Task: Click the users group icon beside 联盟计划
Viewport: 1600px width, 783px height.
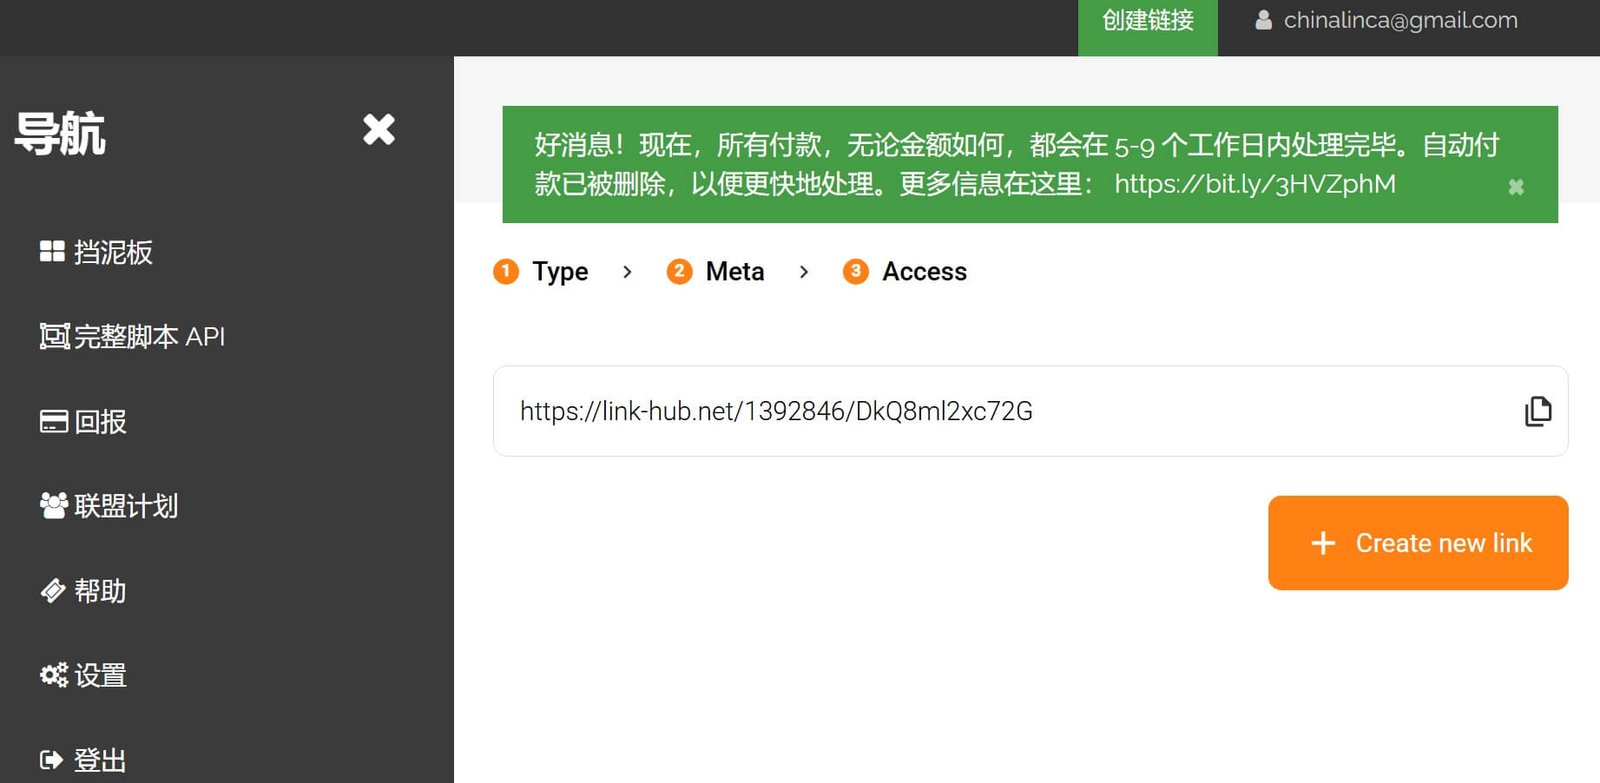Action: pos(53,505)
